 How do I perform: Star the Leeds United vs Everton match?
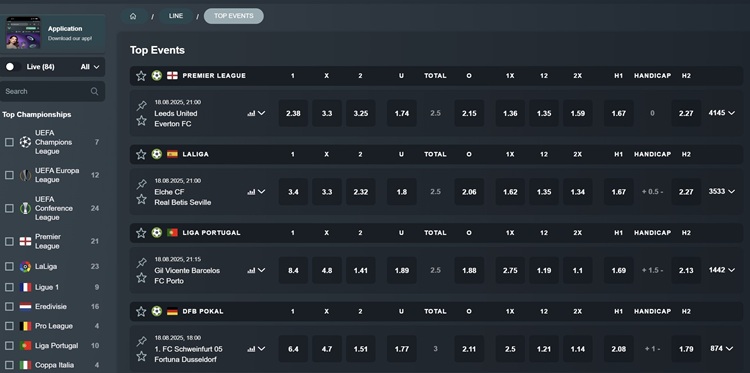tap(141, 121)
